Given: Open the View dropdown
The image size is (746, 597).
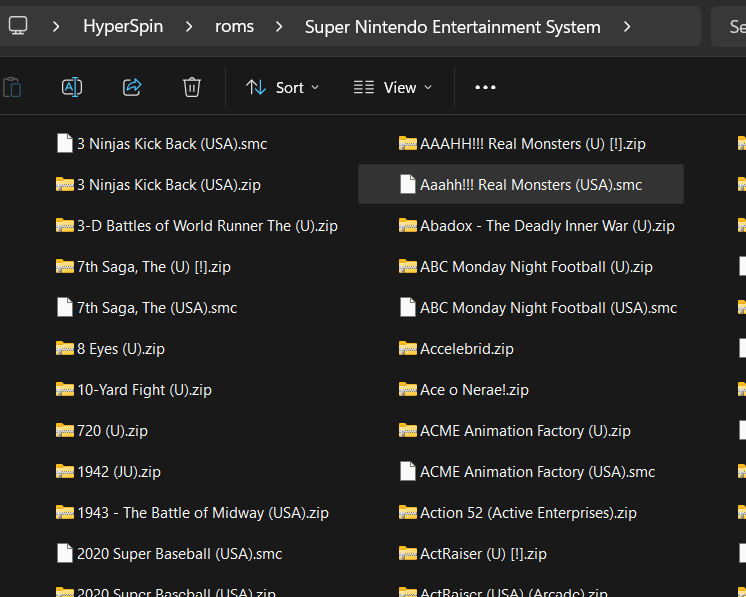Looking at the screenshot, I should (393, 88).
